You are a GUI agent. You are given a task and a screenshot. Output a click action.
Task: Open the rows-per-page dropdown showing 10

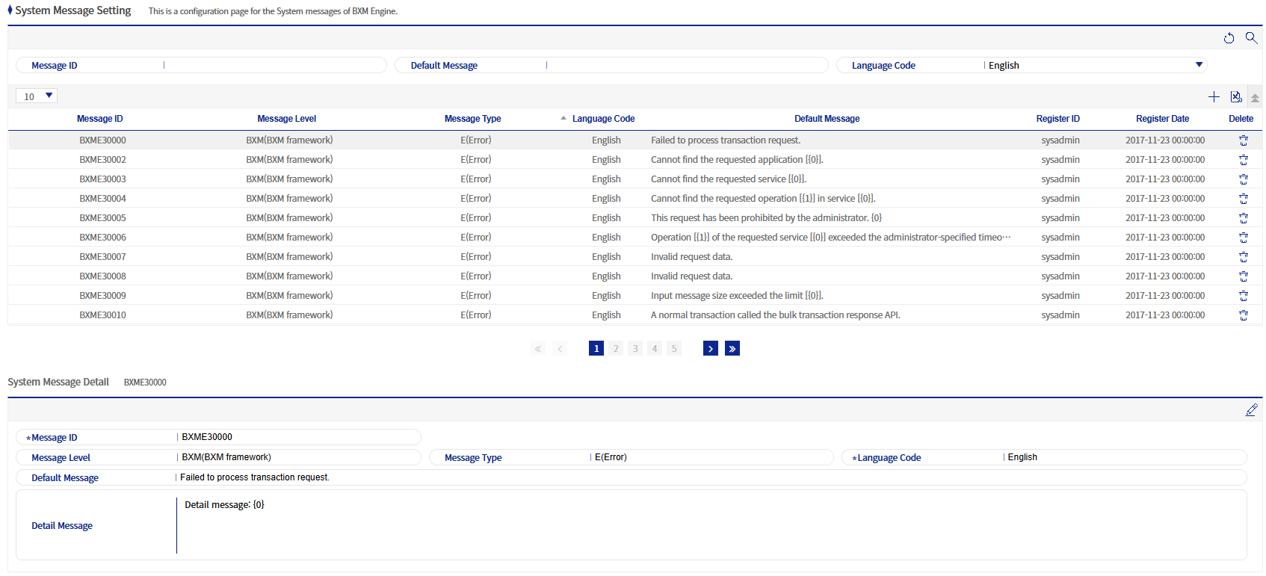tap(37, 96)
